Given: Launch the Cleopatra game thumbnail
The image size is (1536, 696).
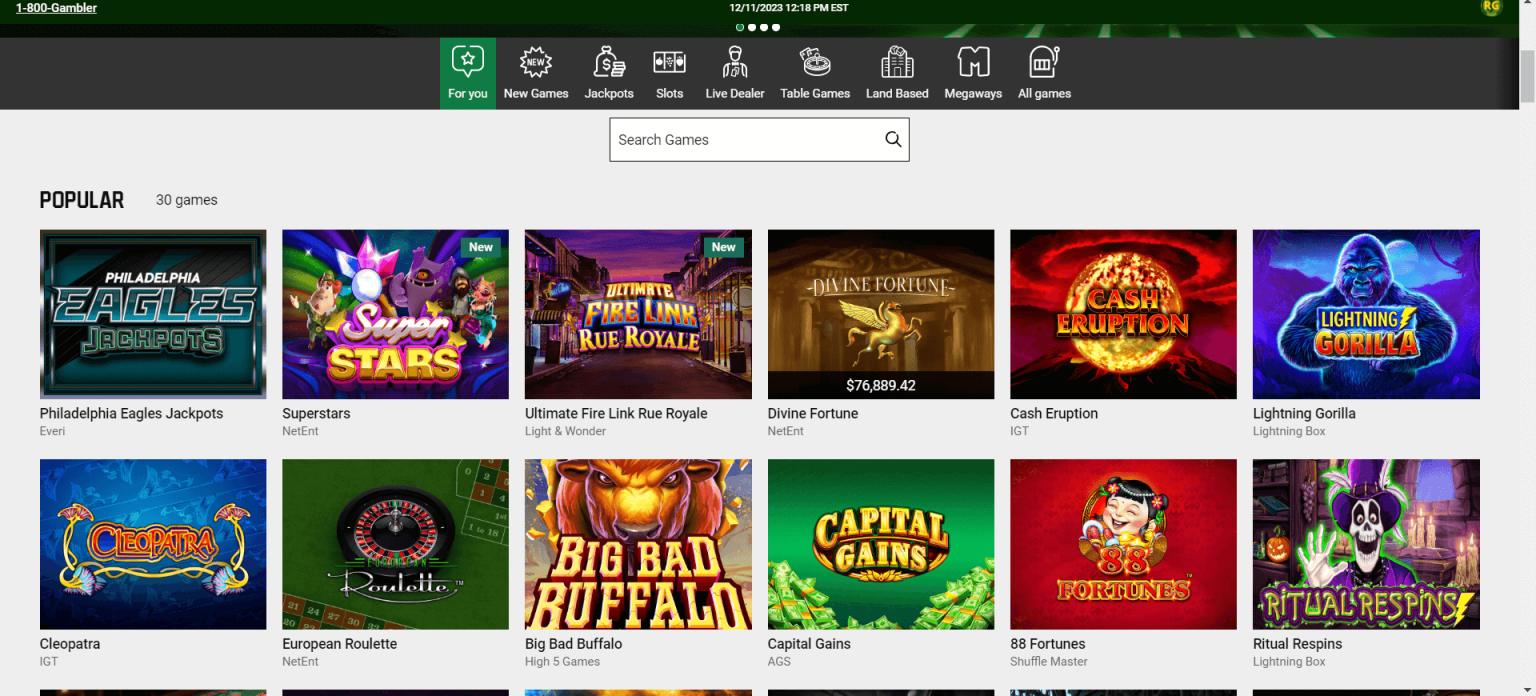Looking at the screenshot, I should click(x=153, y=544).
